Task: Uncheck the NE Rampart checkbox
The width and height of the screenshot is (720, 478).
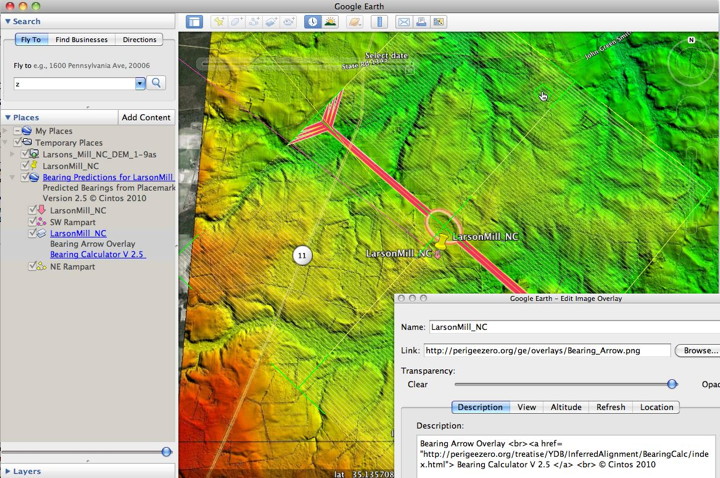Action: 32,267
